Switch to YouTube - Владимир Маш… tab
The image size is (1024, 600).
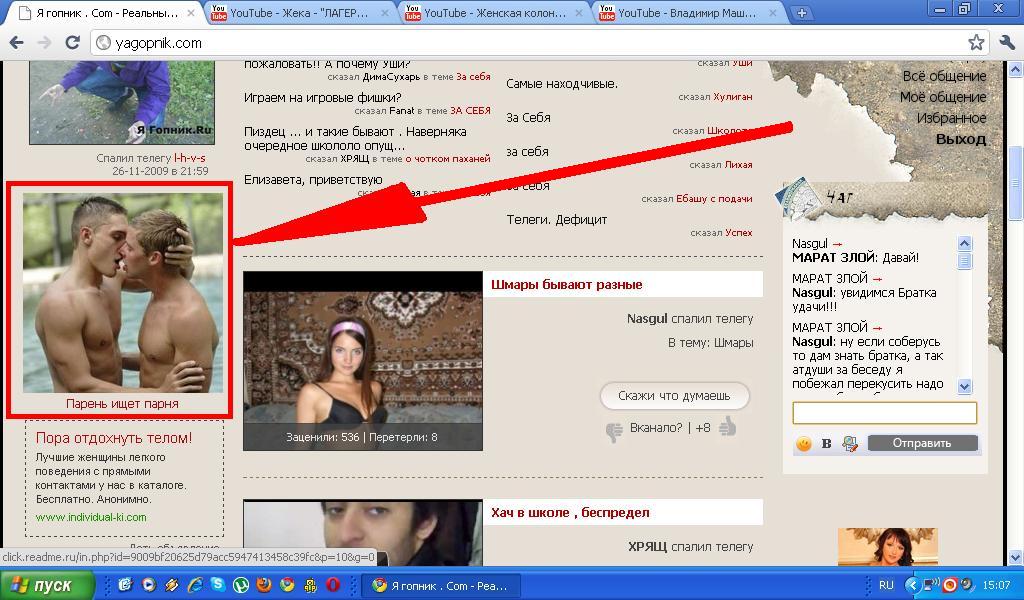(689, 13)
